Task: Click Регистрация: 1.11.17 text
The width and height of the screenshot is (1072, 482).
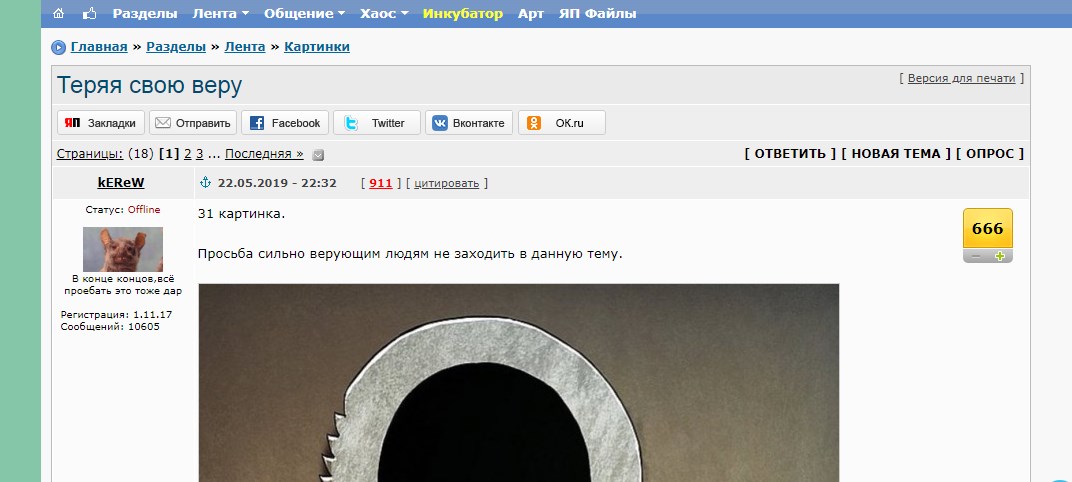Action: click(x=116, y=315)
